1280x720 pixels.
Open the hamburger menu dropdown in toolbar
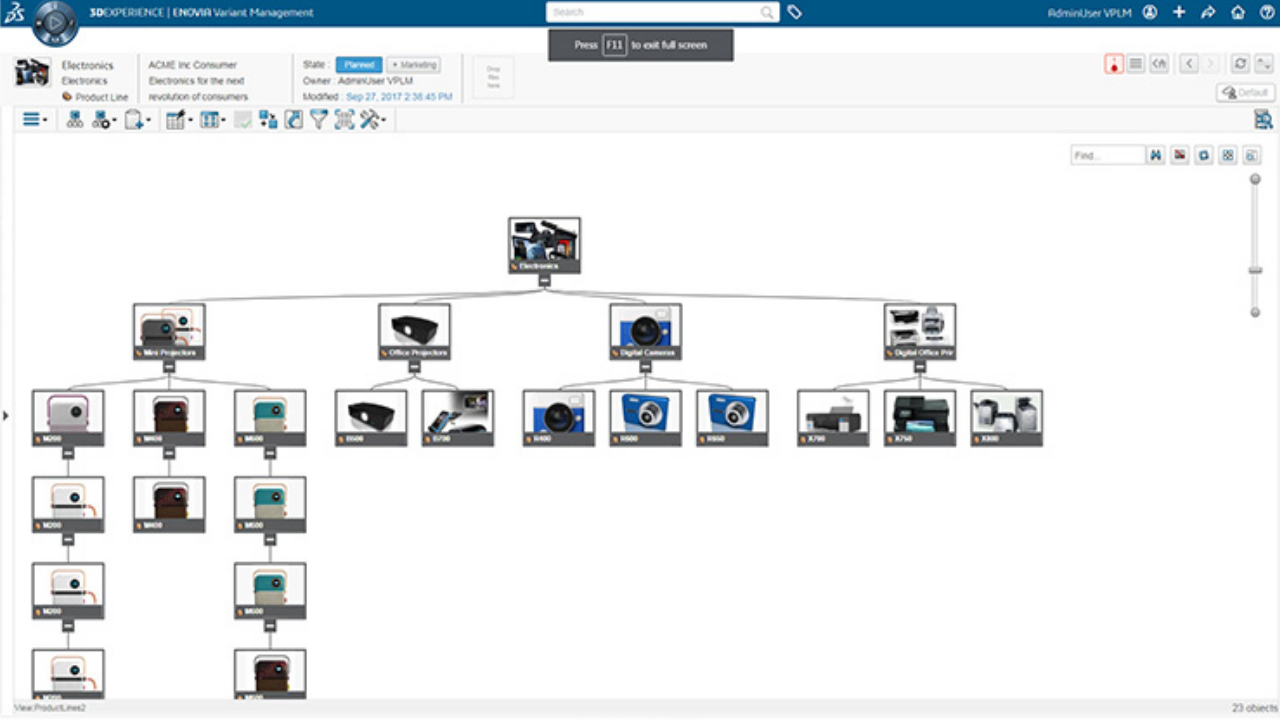[x=34, y=120]
